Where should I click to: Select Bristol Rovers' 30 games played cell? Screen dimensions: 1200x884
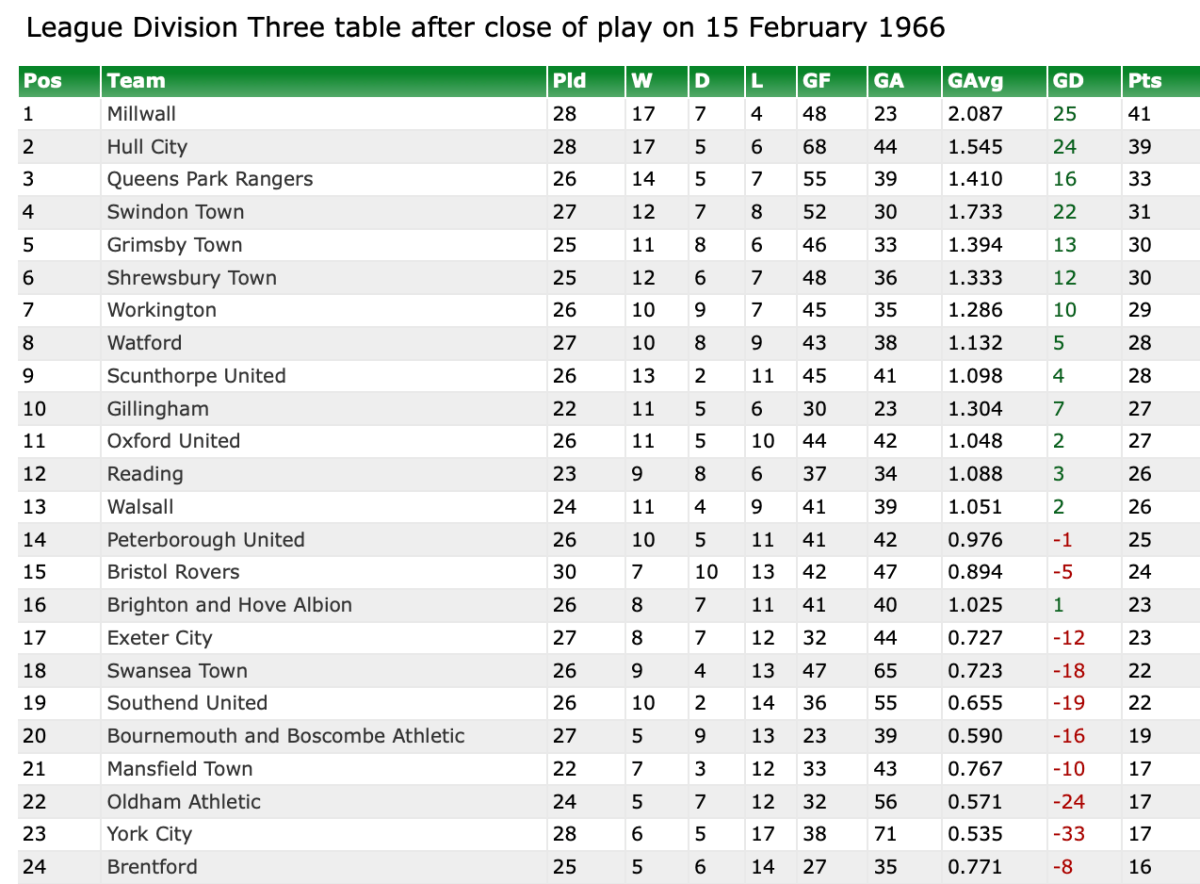pyautogui.click(x=564, y=572)
